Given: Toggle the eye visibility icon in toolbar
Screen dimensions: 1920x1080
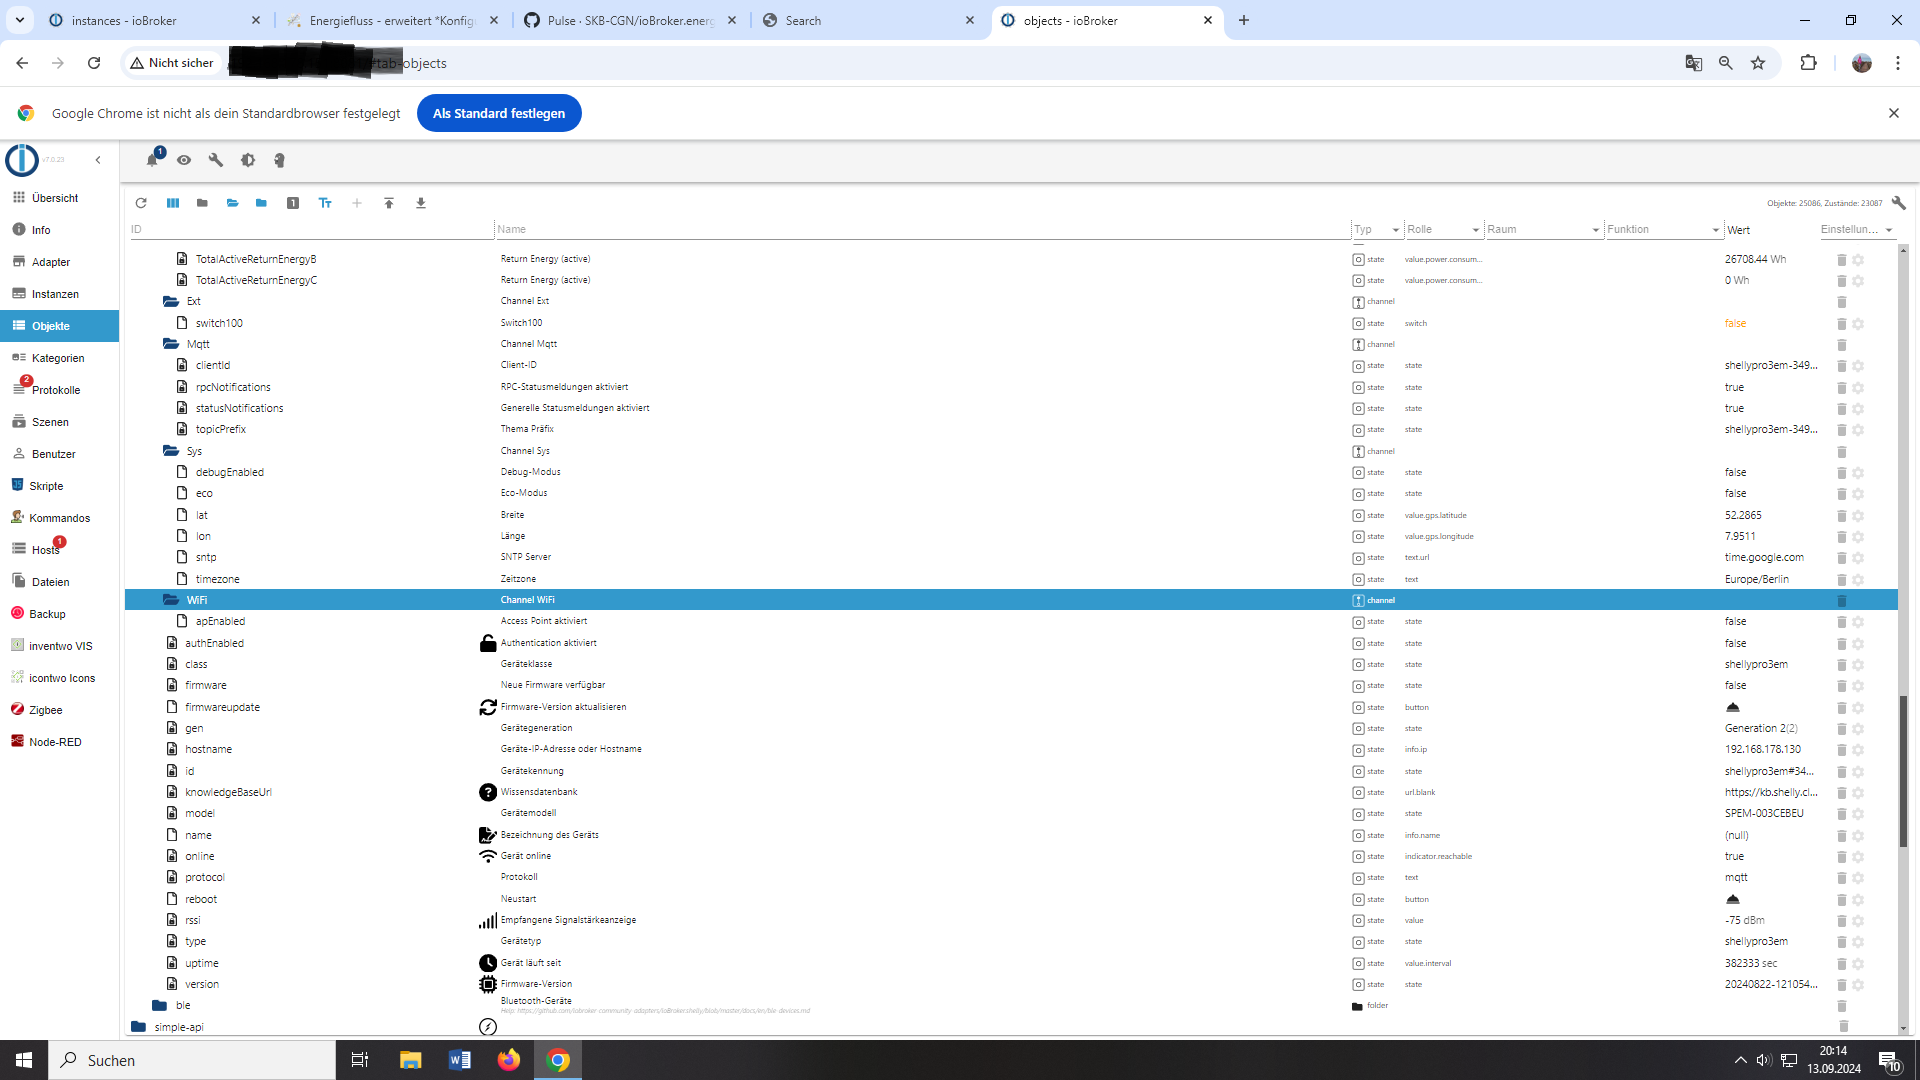Looking at the screenshot, I should coord(184,160).
